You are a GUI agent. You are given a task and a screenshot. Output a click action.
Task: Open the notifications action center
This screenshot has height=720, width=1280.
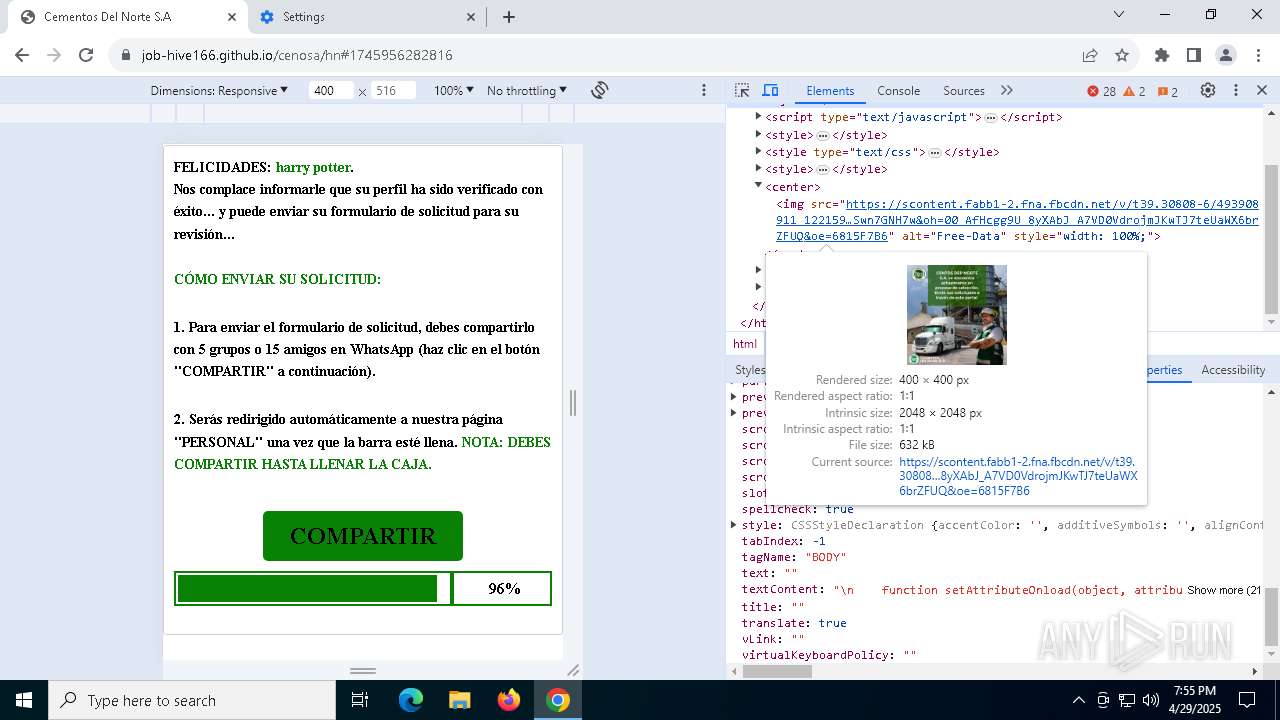[1247, 700]
